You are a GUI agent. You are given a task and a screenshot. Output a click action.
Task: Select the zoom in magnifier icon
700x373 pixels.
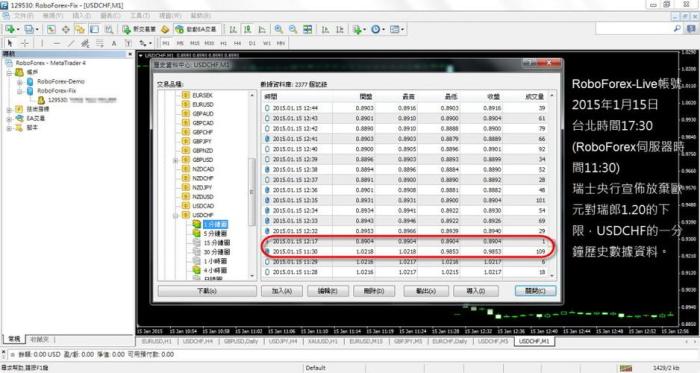click(279, 29)
